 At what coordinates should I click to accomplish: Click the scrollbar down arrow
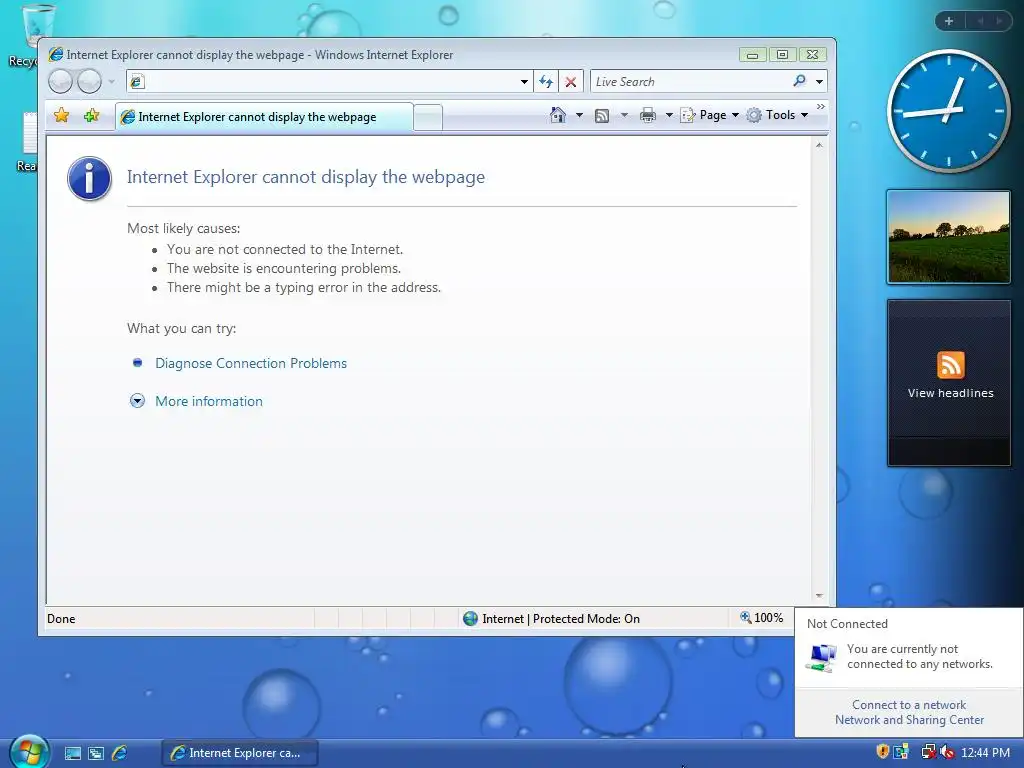tap(819, 596)
